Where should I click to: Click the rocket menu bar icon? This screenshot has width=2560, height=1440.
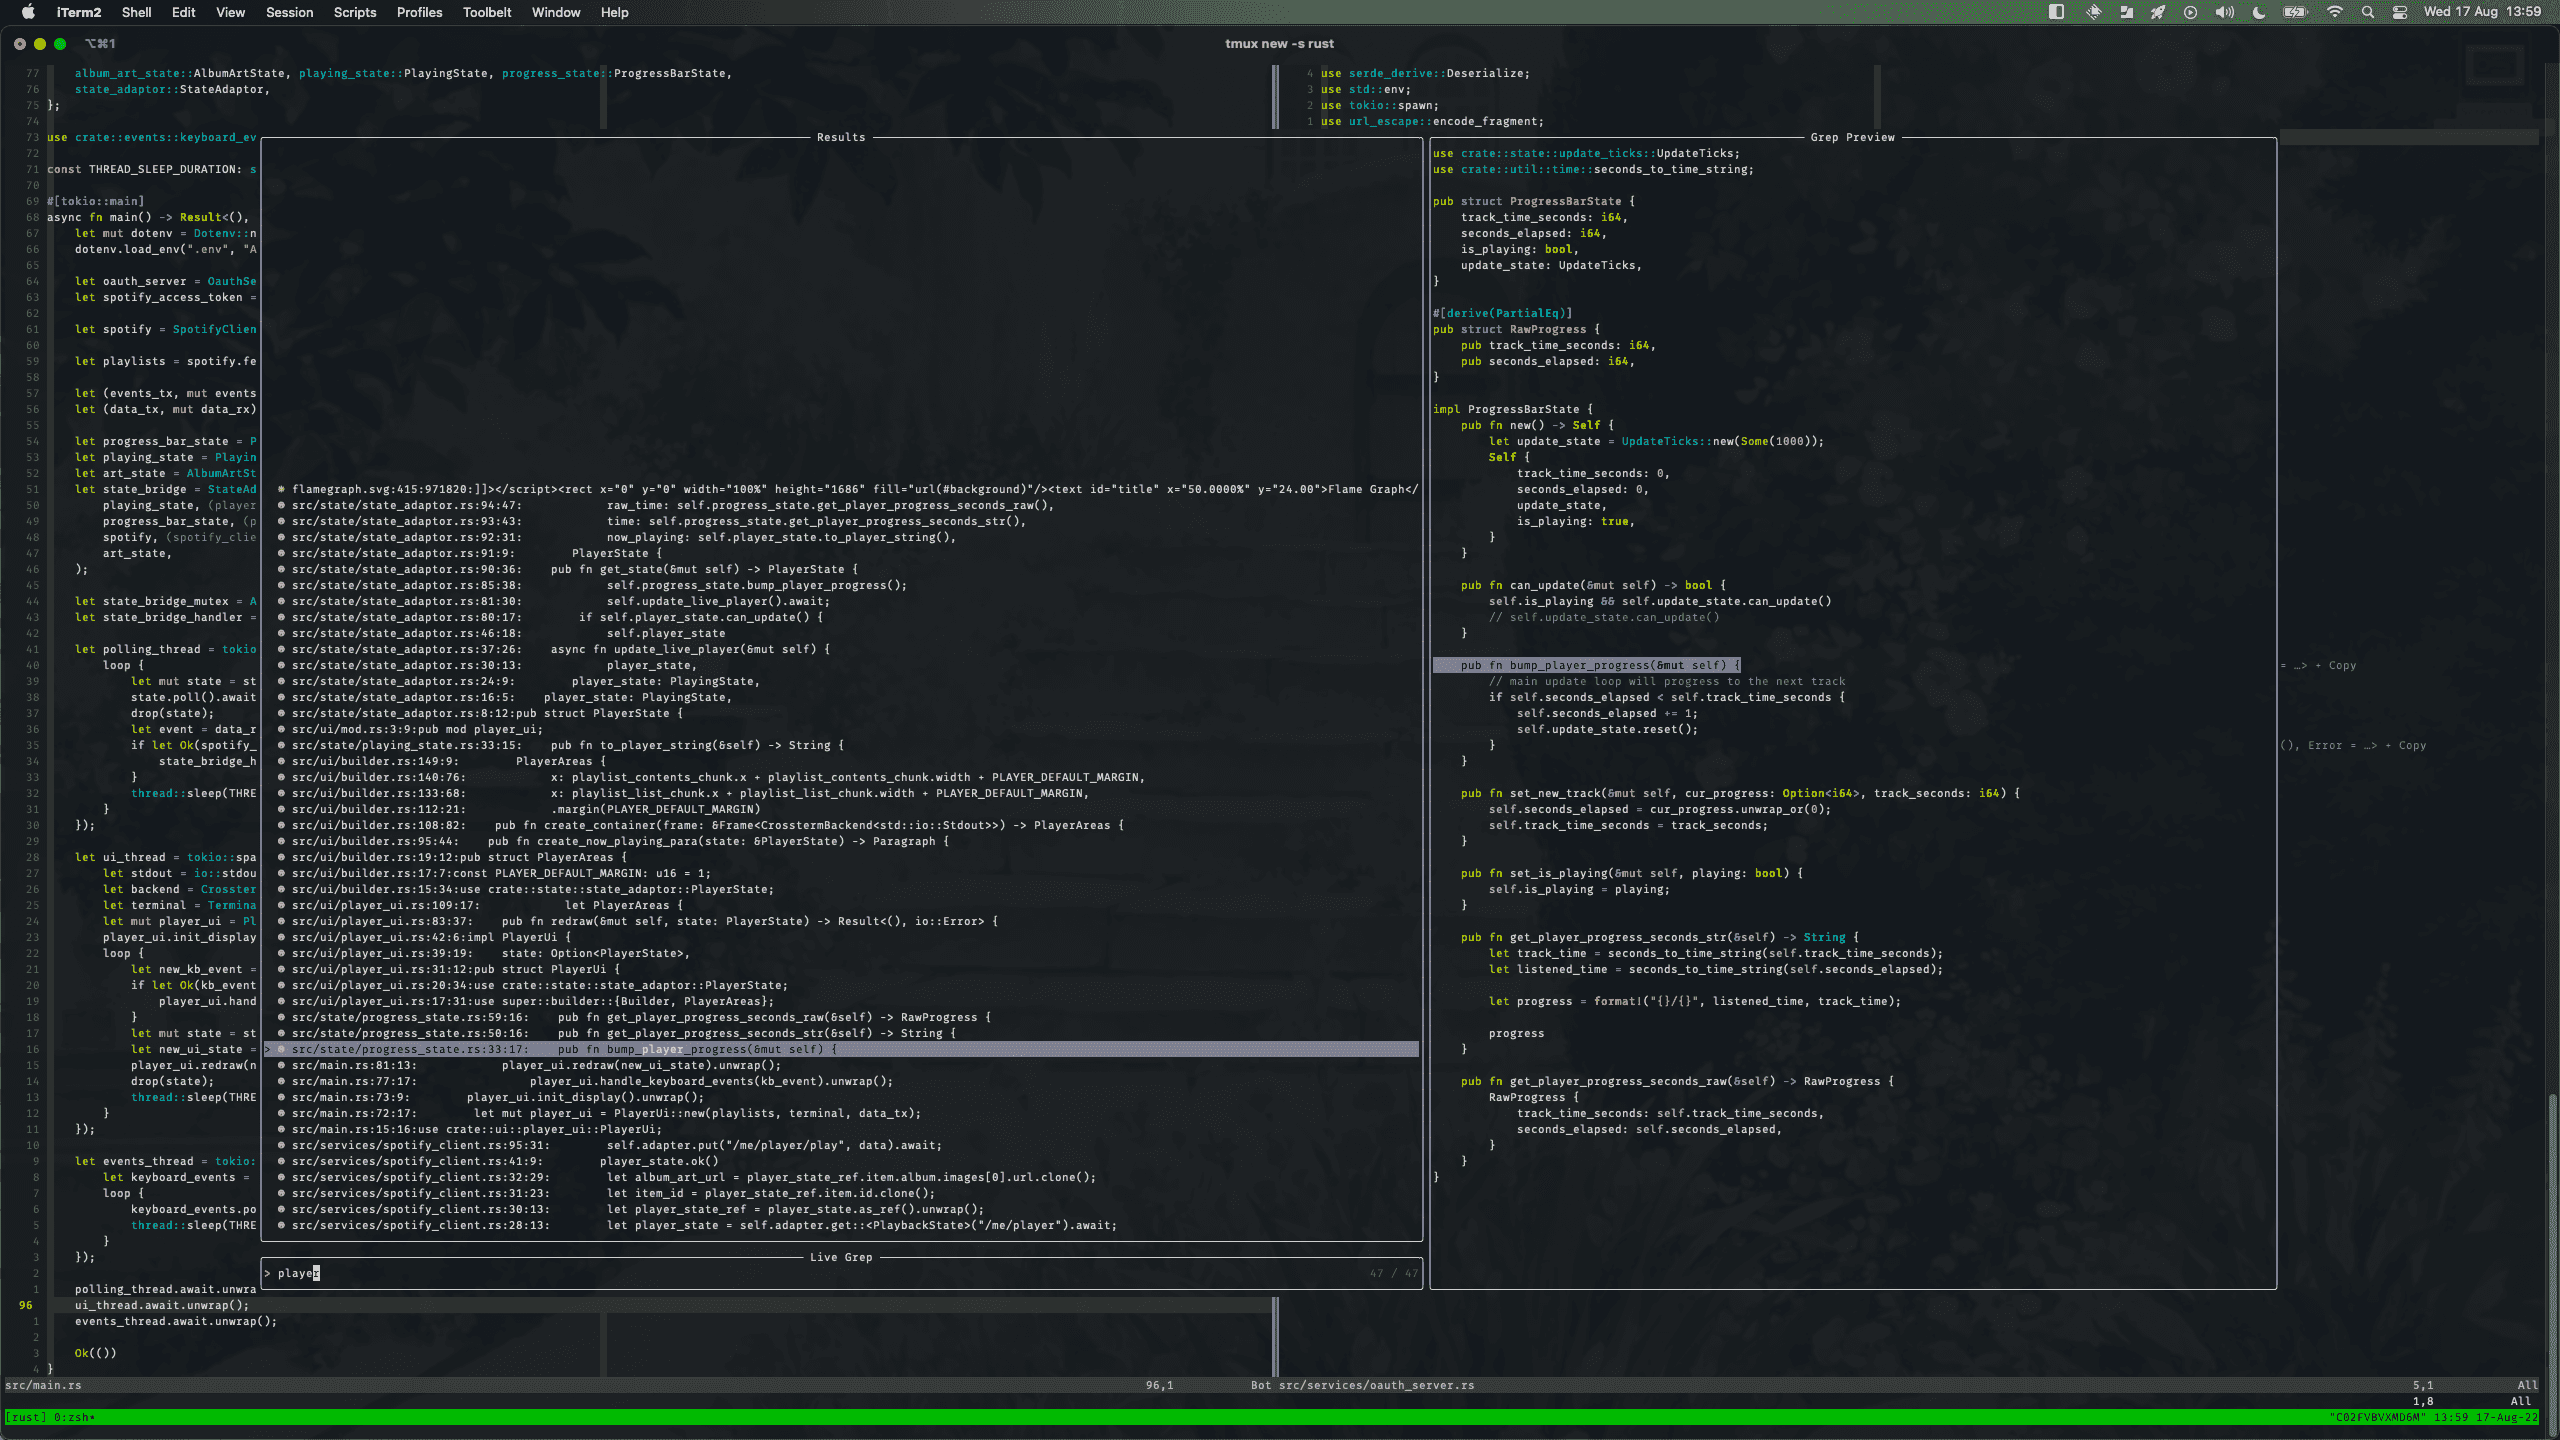(x=2158, y=12)
